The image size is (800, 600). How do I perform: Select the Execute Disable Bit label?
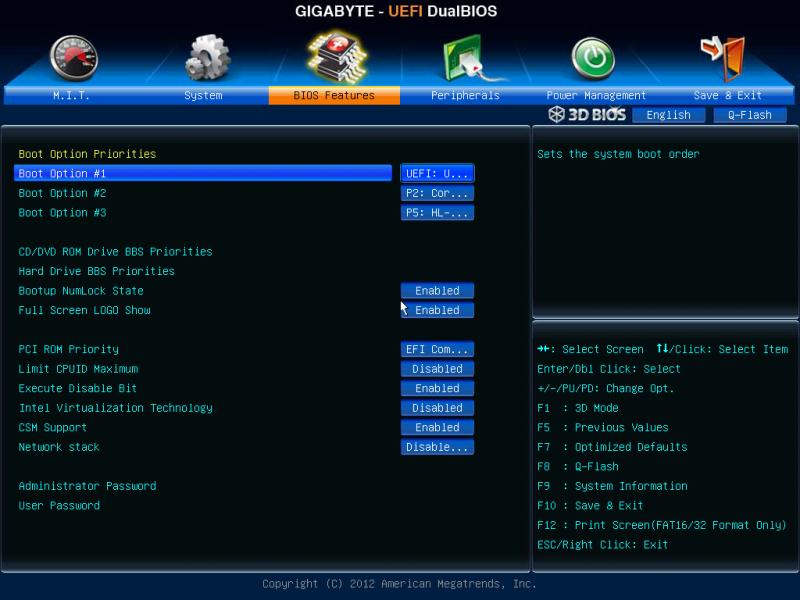(78, 388)
